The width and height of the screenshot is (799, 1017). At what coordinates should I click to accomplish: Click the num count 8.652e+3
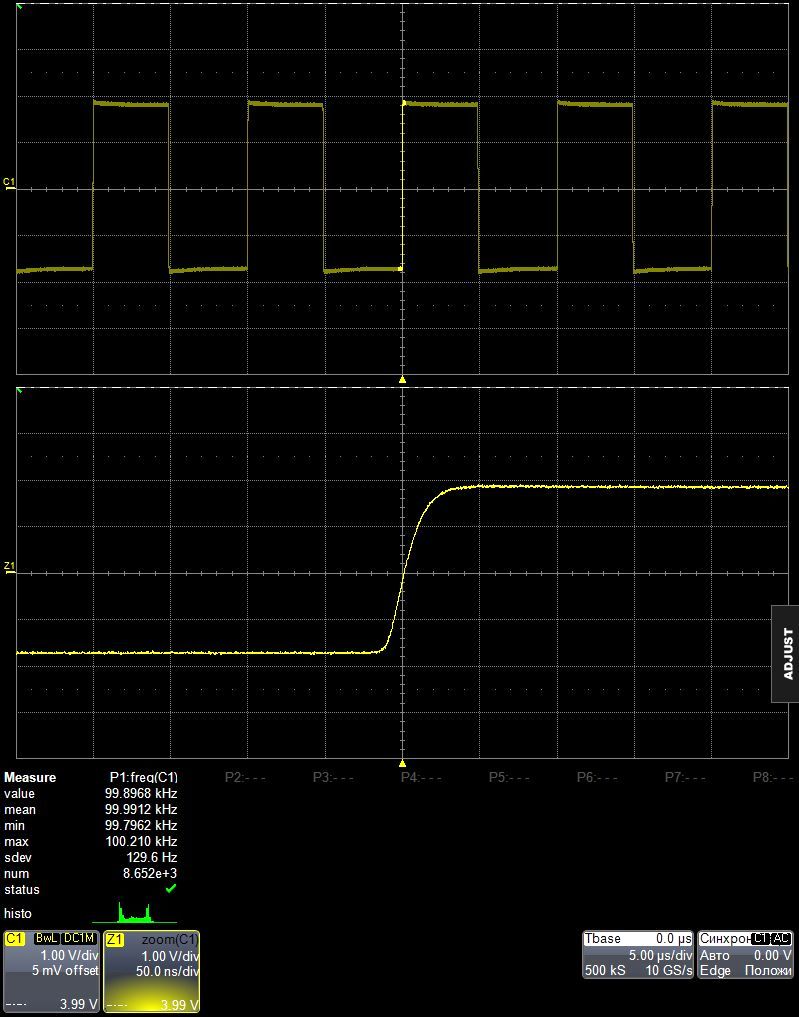150,874
